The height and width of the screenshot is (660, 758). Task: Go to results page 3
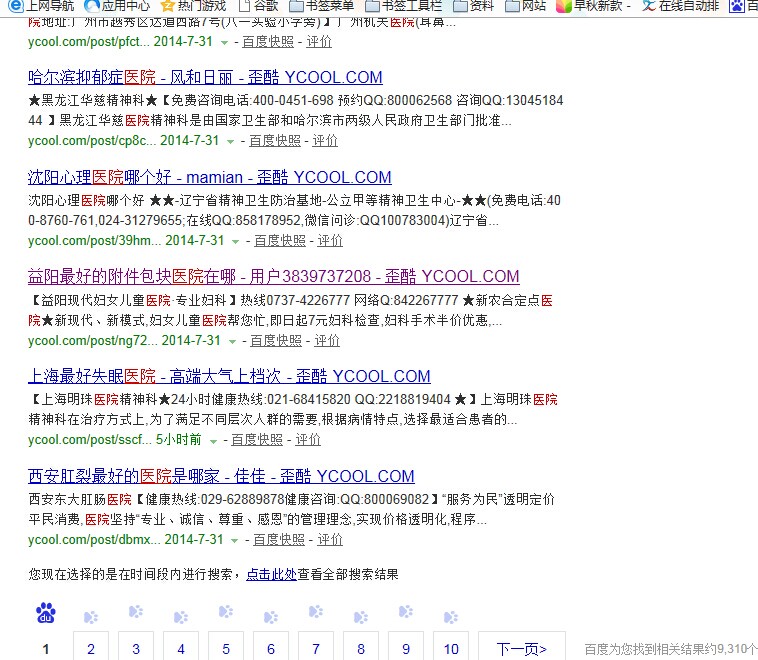pos(136,648)
